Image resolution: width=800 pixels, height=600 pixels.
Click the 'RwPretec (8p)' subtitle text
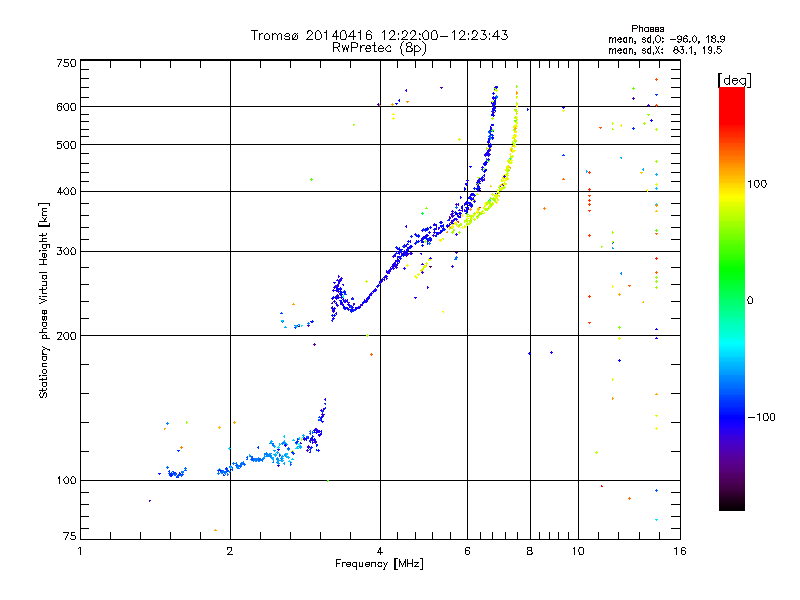pyautogui.click(x=379, y=48)
